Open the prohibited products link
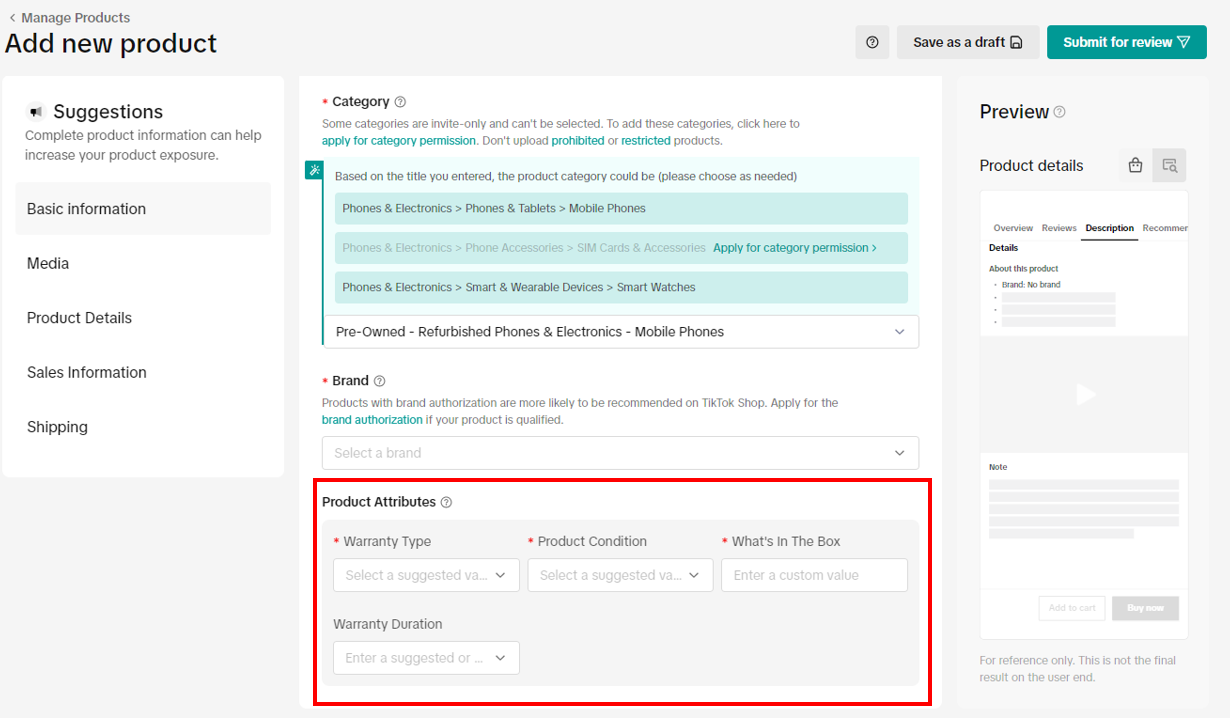The height and width of the screenshot is (718, 1230). (578, 141)
